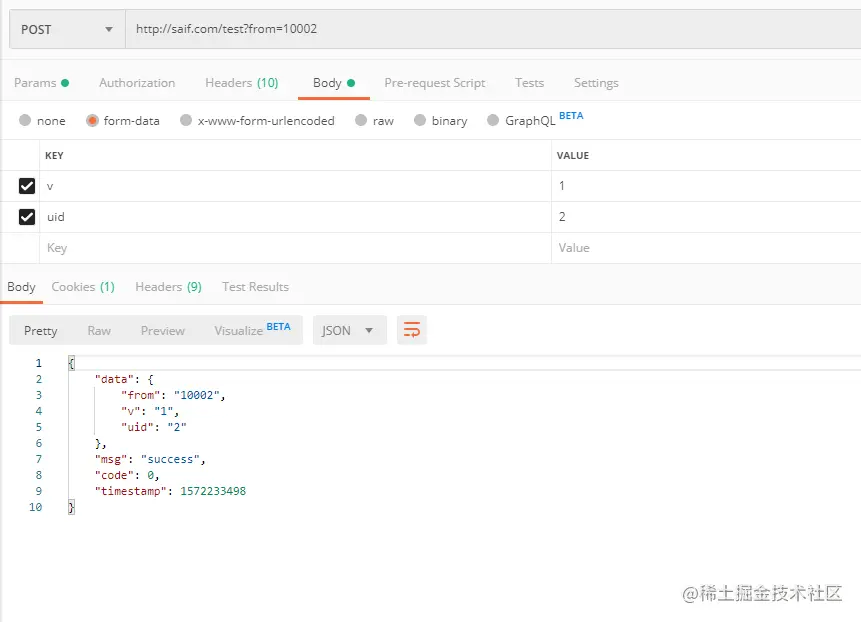Open the Pre-request Script tab

[x=434, y=83]
